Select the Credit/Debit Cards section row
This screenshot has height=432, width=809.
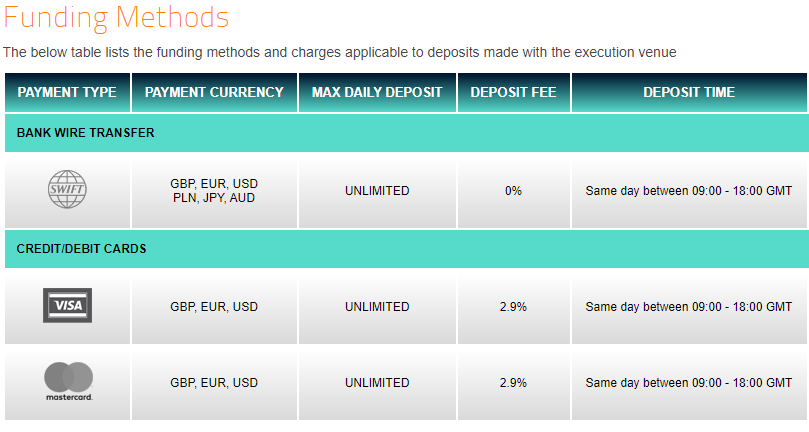406,249
